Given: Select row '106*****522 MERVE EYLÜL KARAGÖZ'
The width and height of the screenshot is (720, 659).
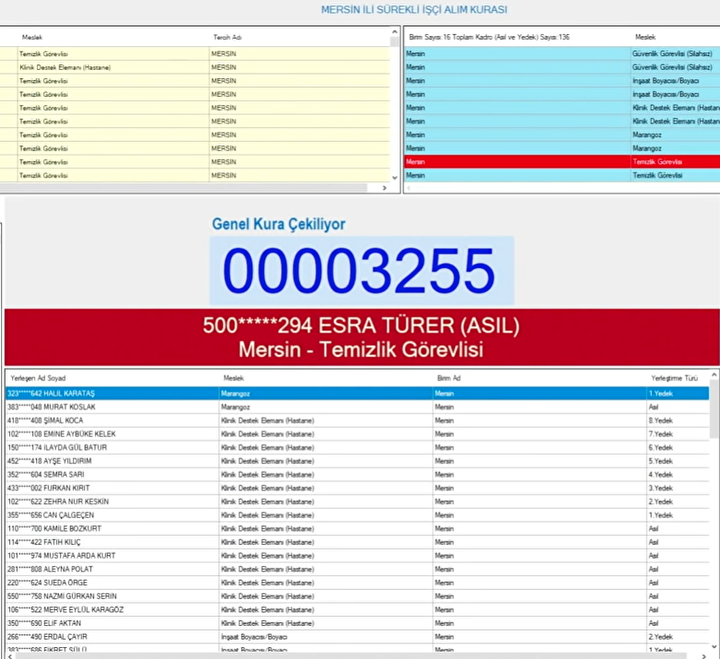Looking at the screenshot, I should pyautogui.click(x=357, y=610).
